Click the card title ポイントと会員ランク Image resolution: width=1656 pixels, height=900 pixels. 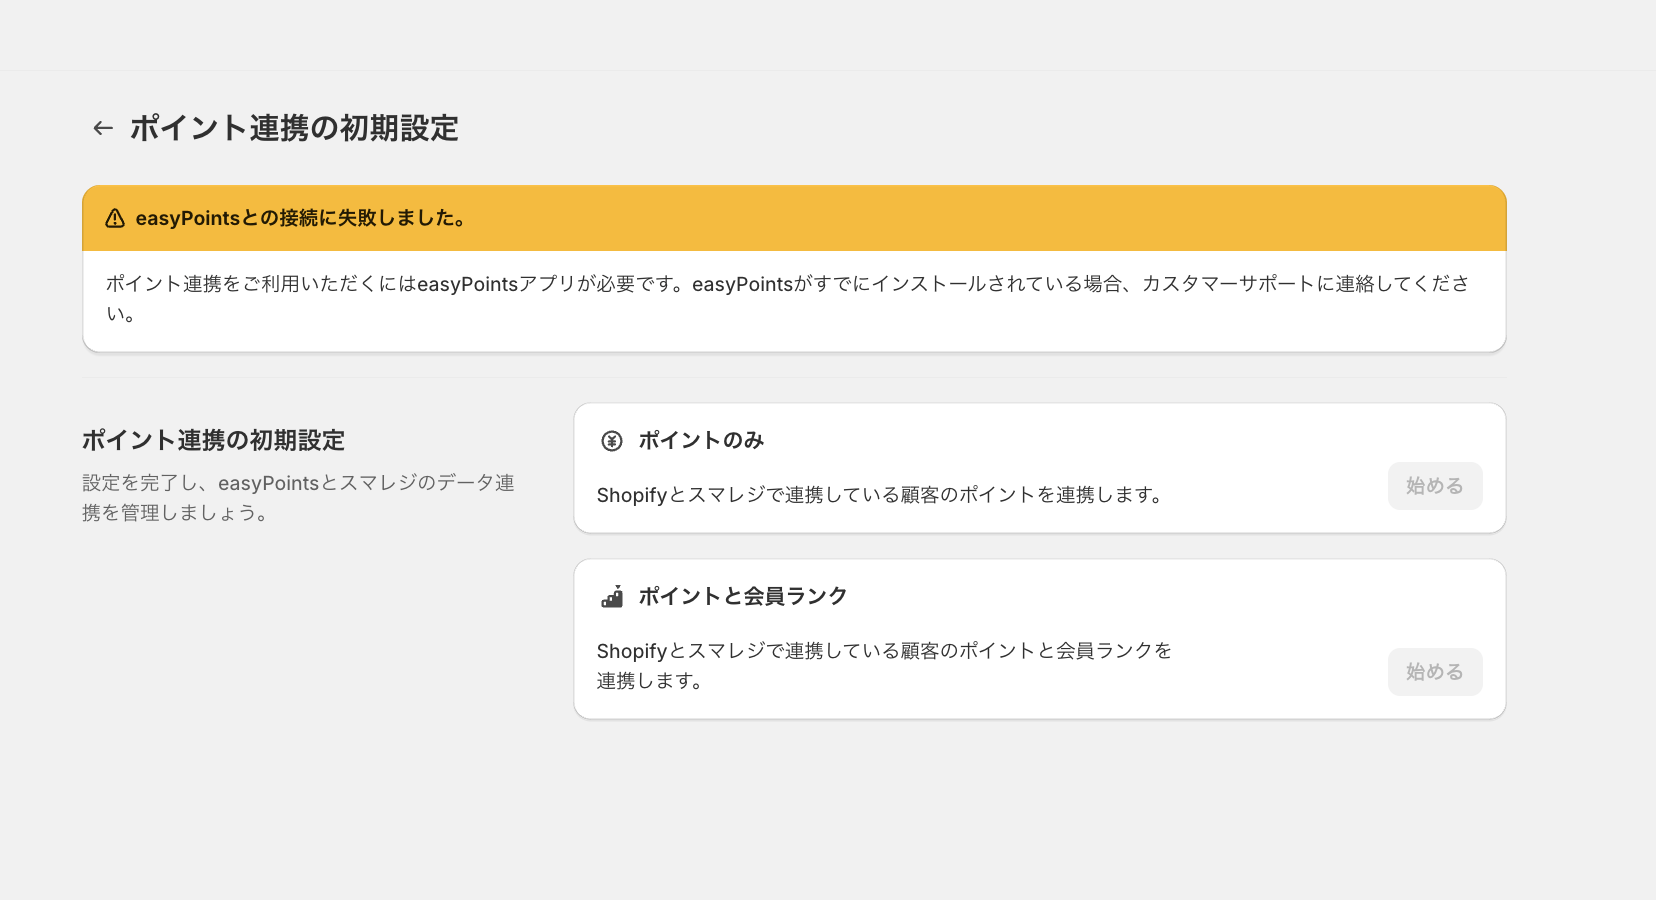tap(743, 596)
